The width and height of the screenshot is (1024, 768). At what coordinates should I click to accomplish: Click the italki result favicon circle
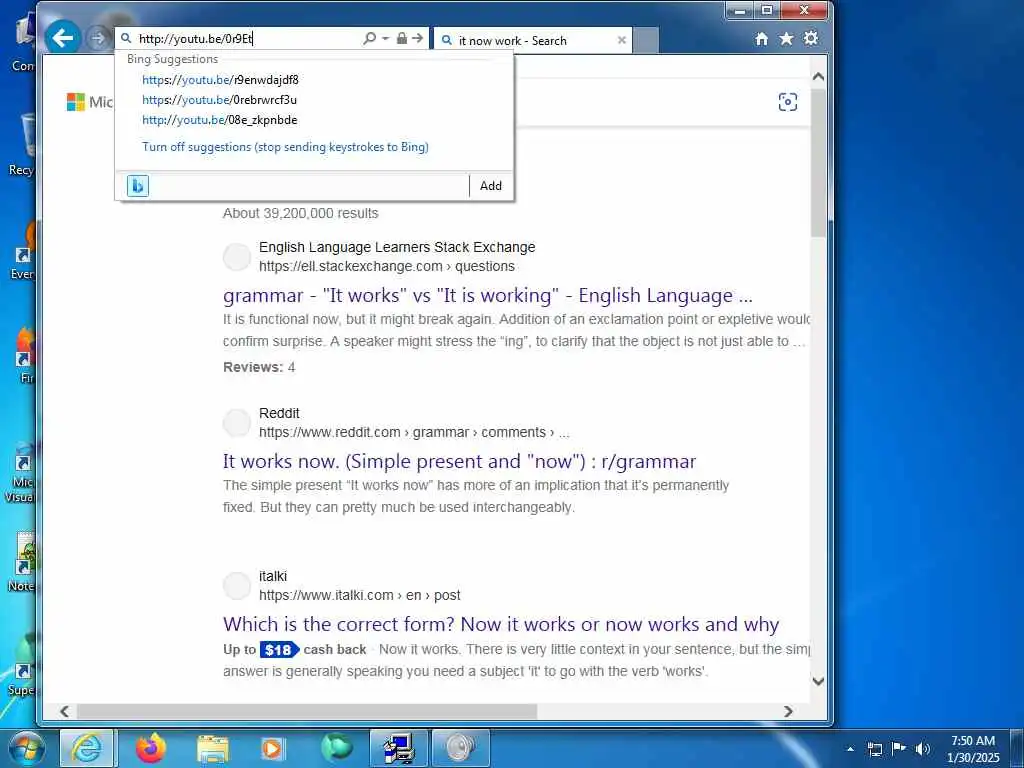click(236, 586)
